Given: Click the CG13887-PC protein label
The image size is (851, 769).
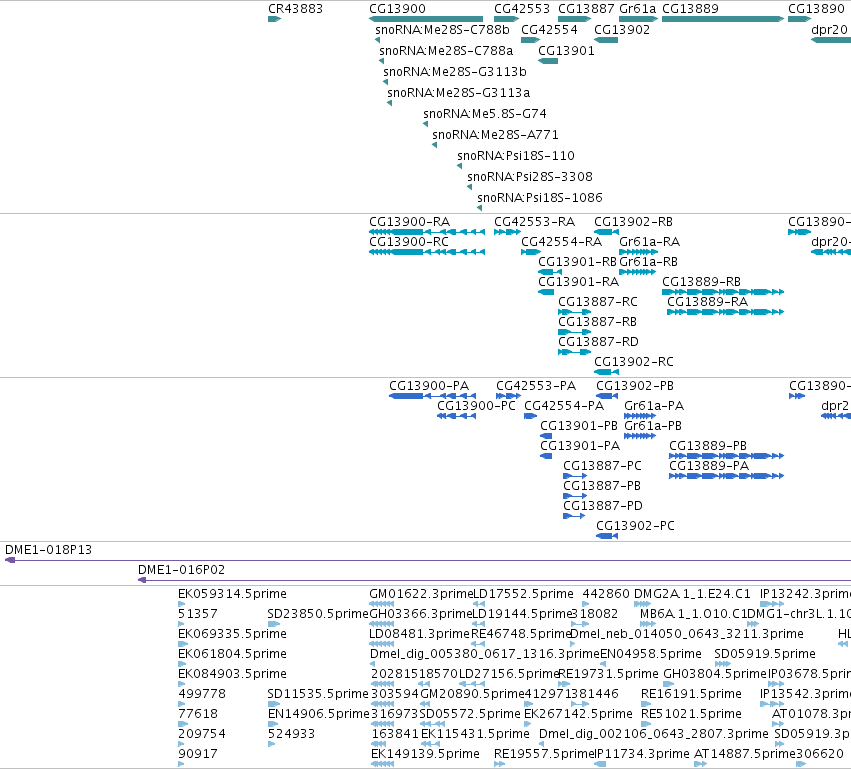Looking at the screenshot, I should [602, 466].
